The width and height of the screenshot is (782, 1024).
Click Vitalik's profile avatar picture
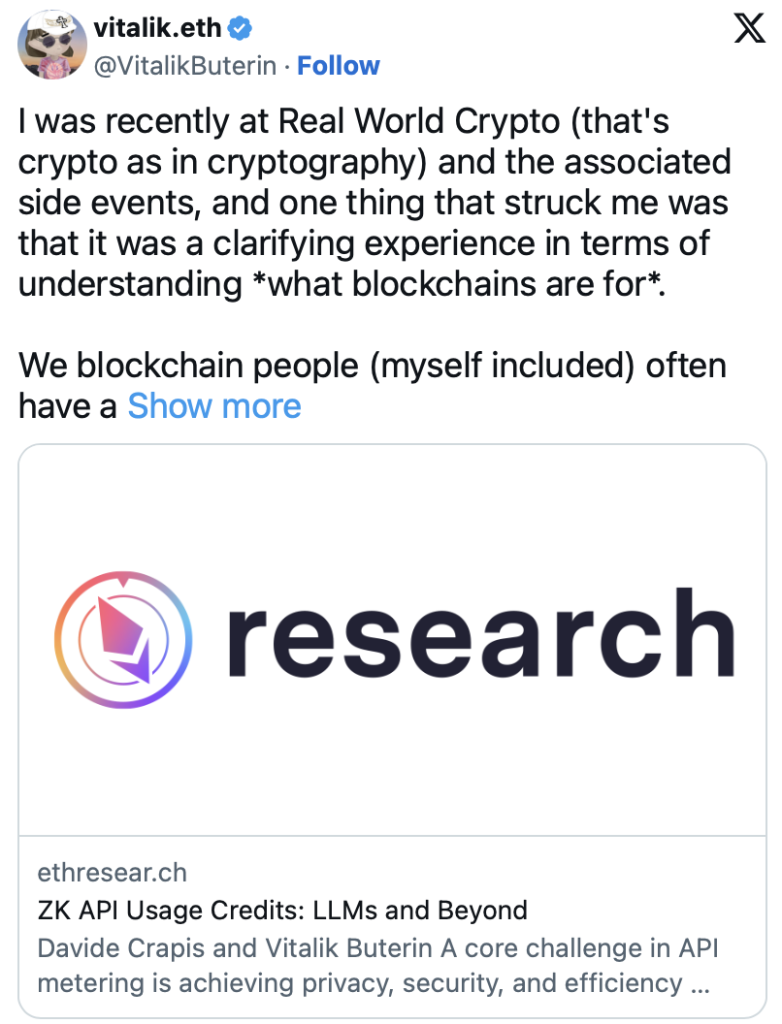(52, 46)
